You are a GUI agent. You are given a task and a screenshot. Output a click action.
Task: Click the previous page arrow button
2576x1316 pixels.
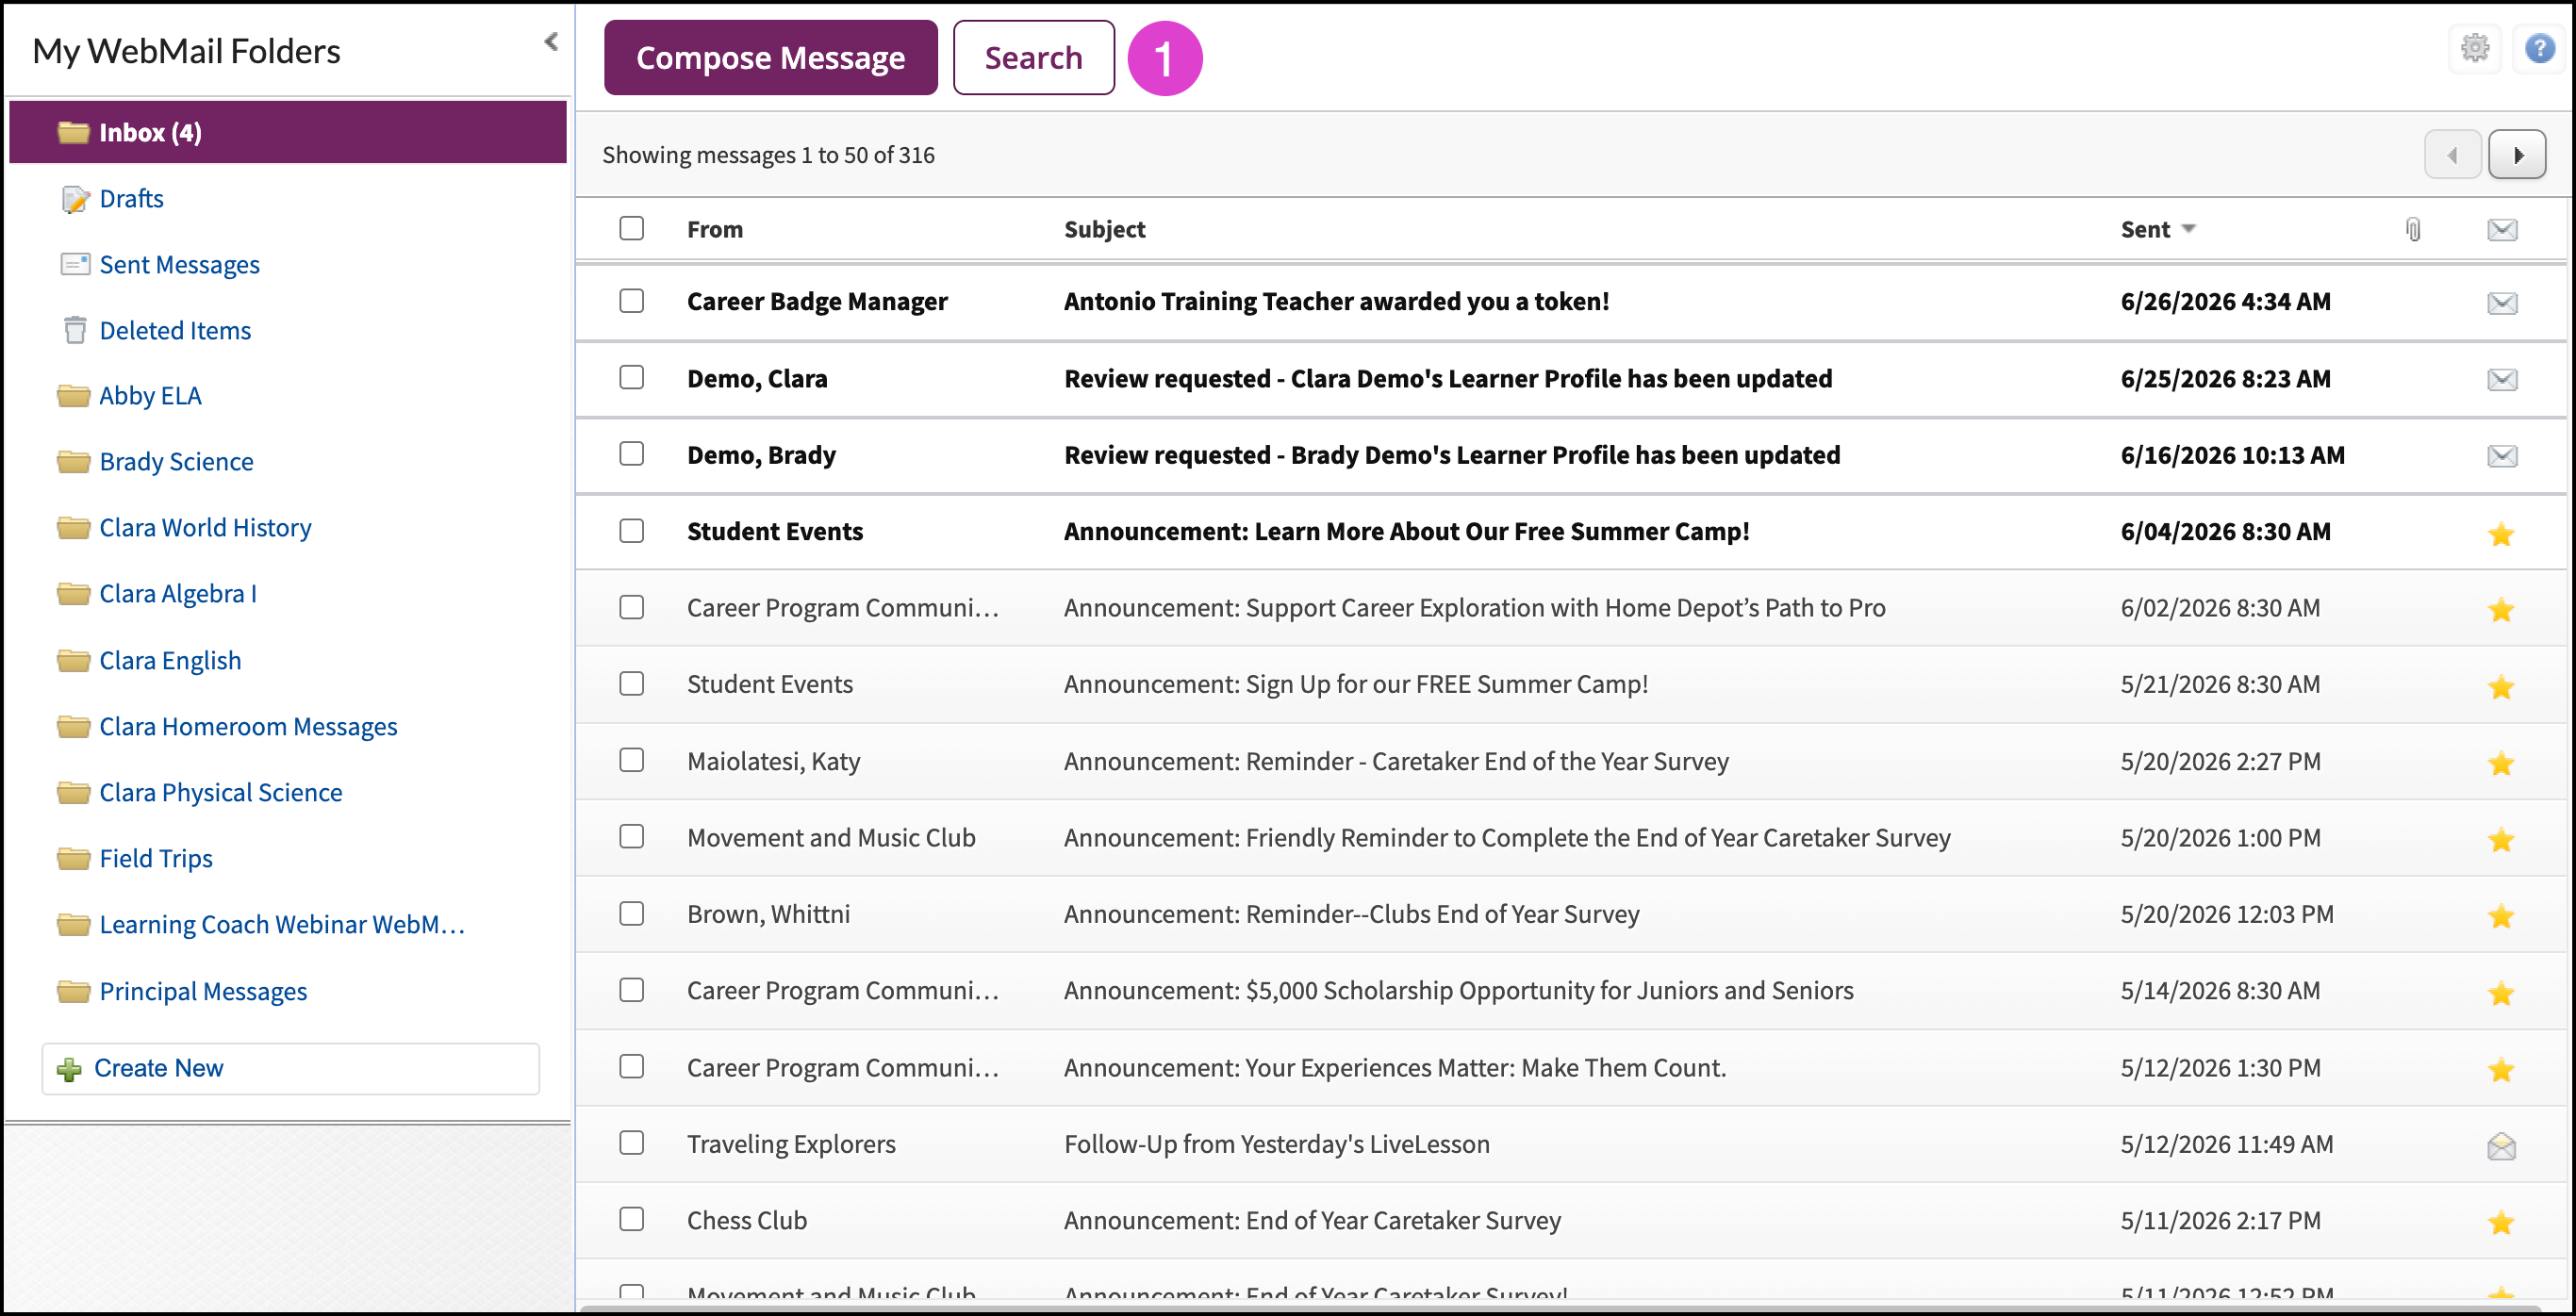pyautogui.click(x=2452, y=155)
